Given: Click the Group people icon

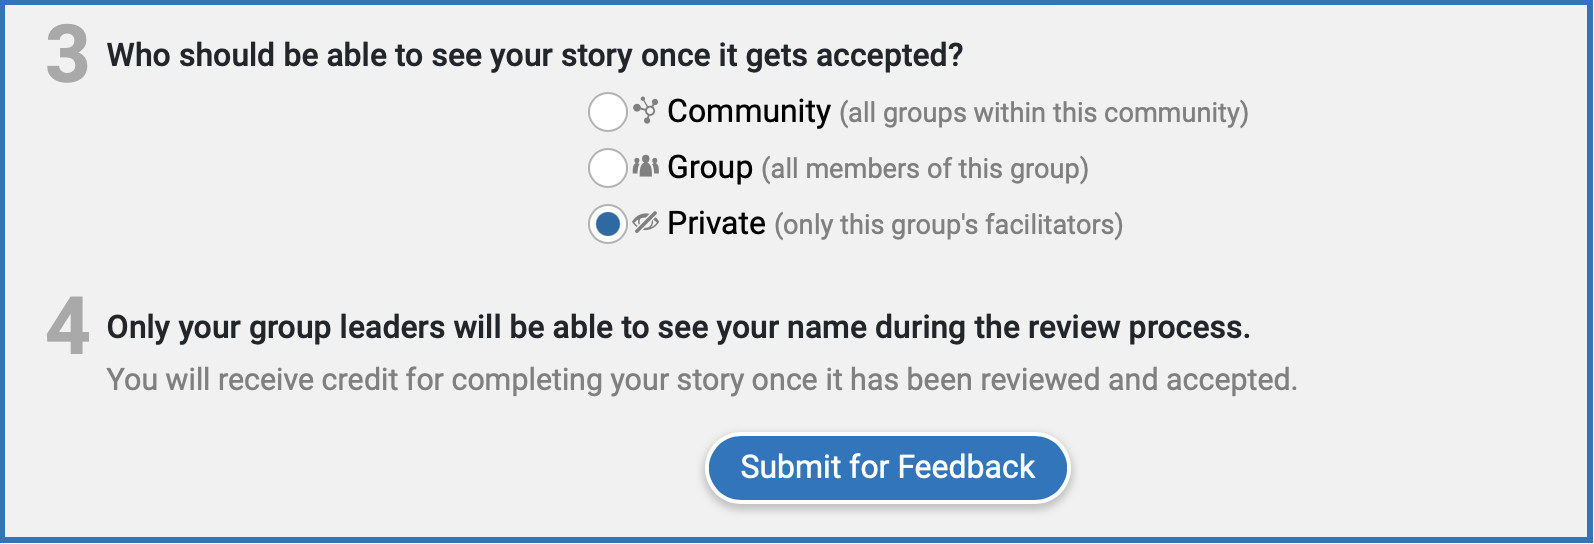Looking at the screenshot, I should pos(646,167).
